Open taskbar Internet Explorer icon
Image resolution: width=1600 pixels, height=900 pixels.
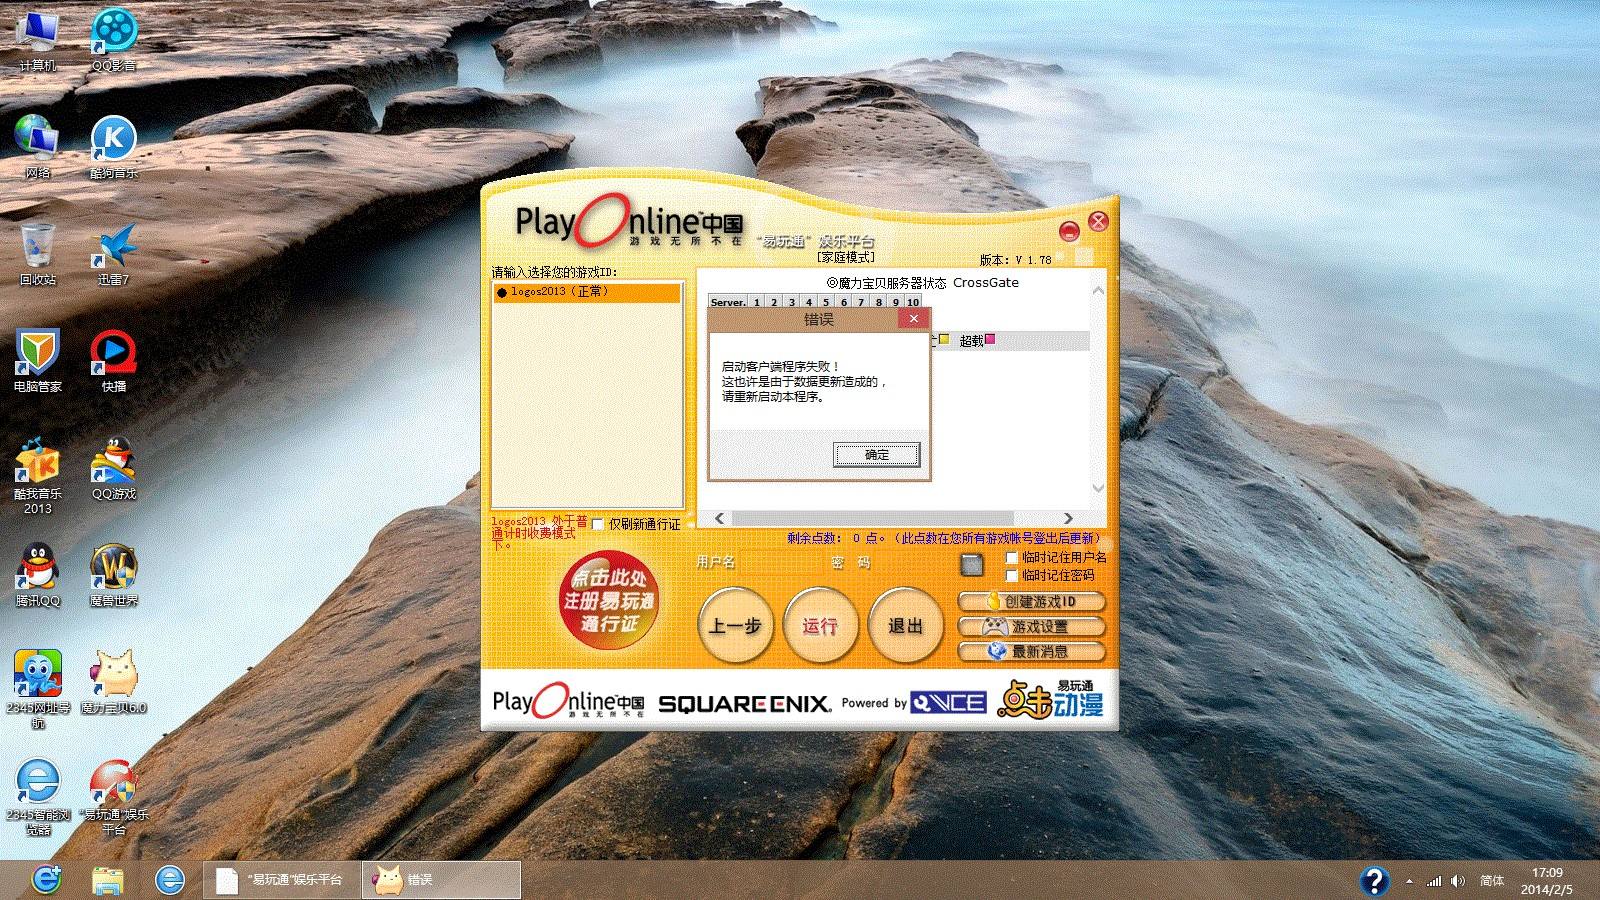170,880
